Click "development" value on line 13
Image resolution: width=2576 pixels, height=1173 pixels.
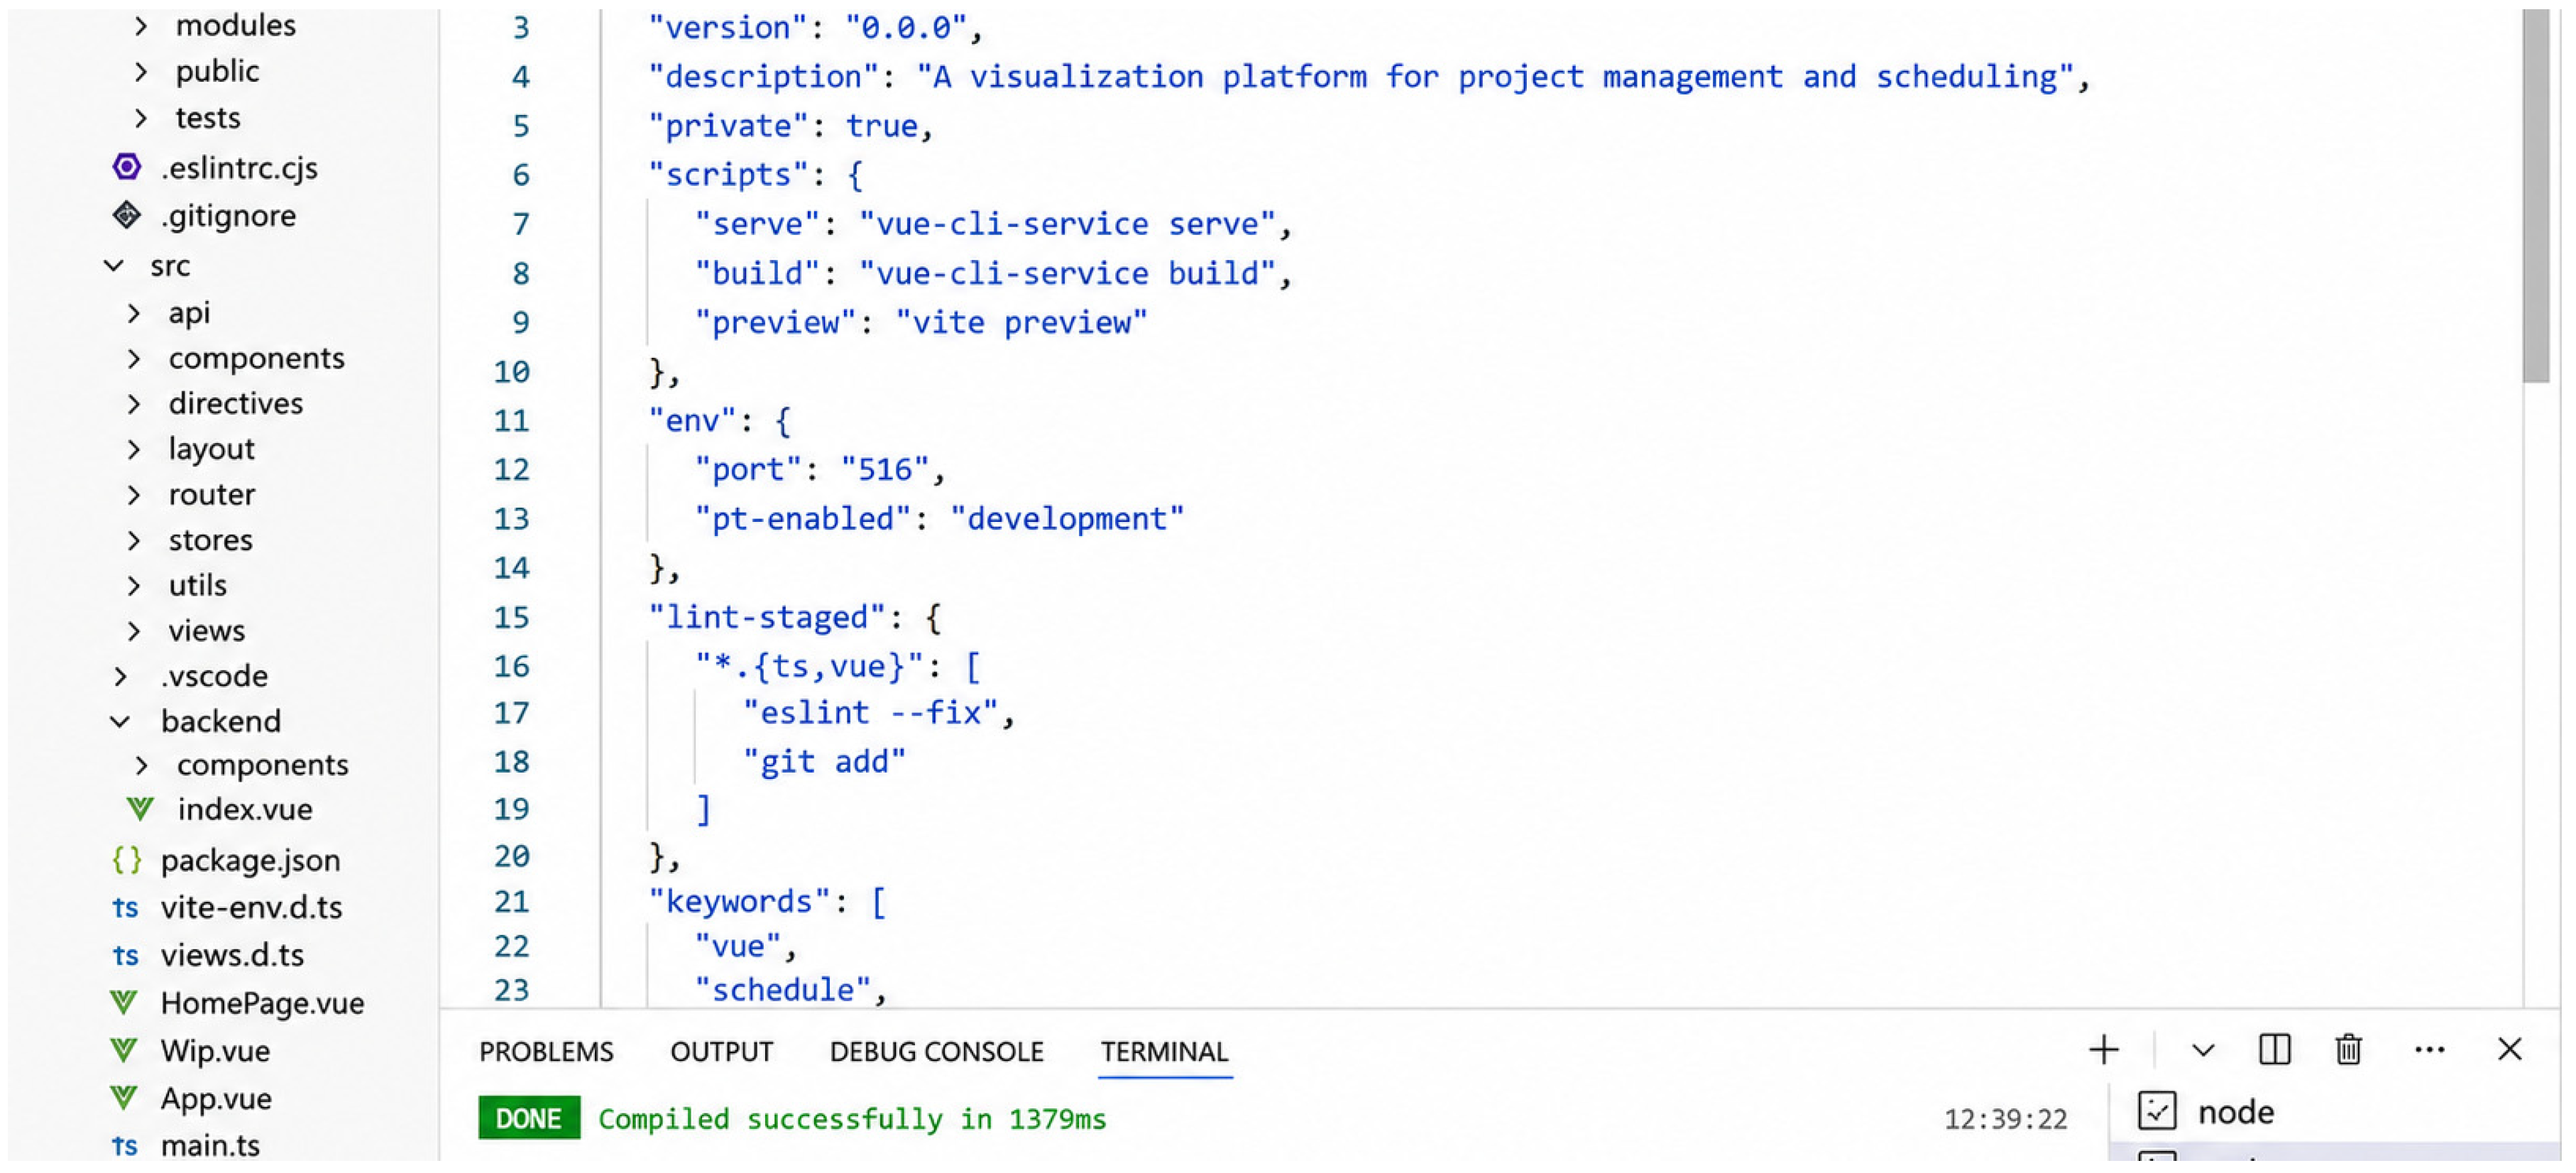pos(1067,519)
